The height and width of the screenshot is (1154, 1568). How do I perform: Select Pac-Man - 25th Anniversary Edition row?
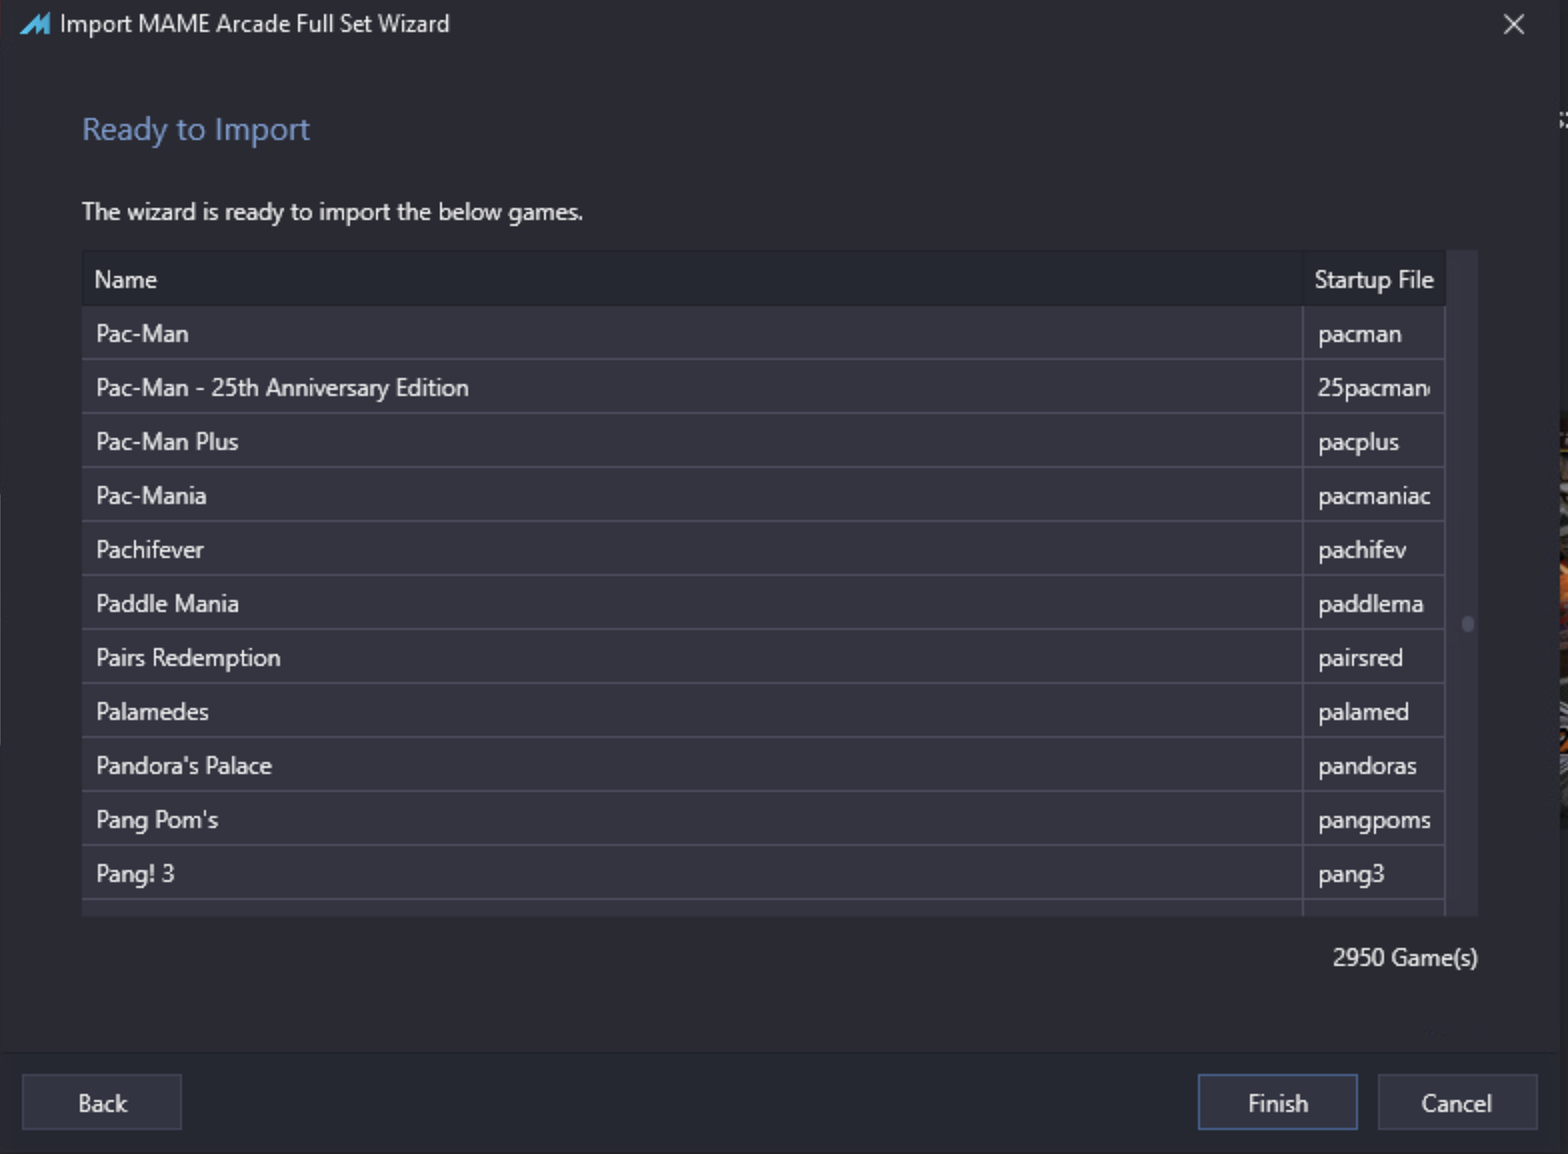[282, 388]
